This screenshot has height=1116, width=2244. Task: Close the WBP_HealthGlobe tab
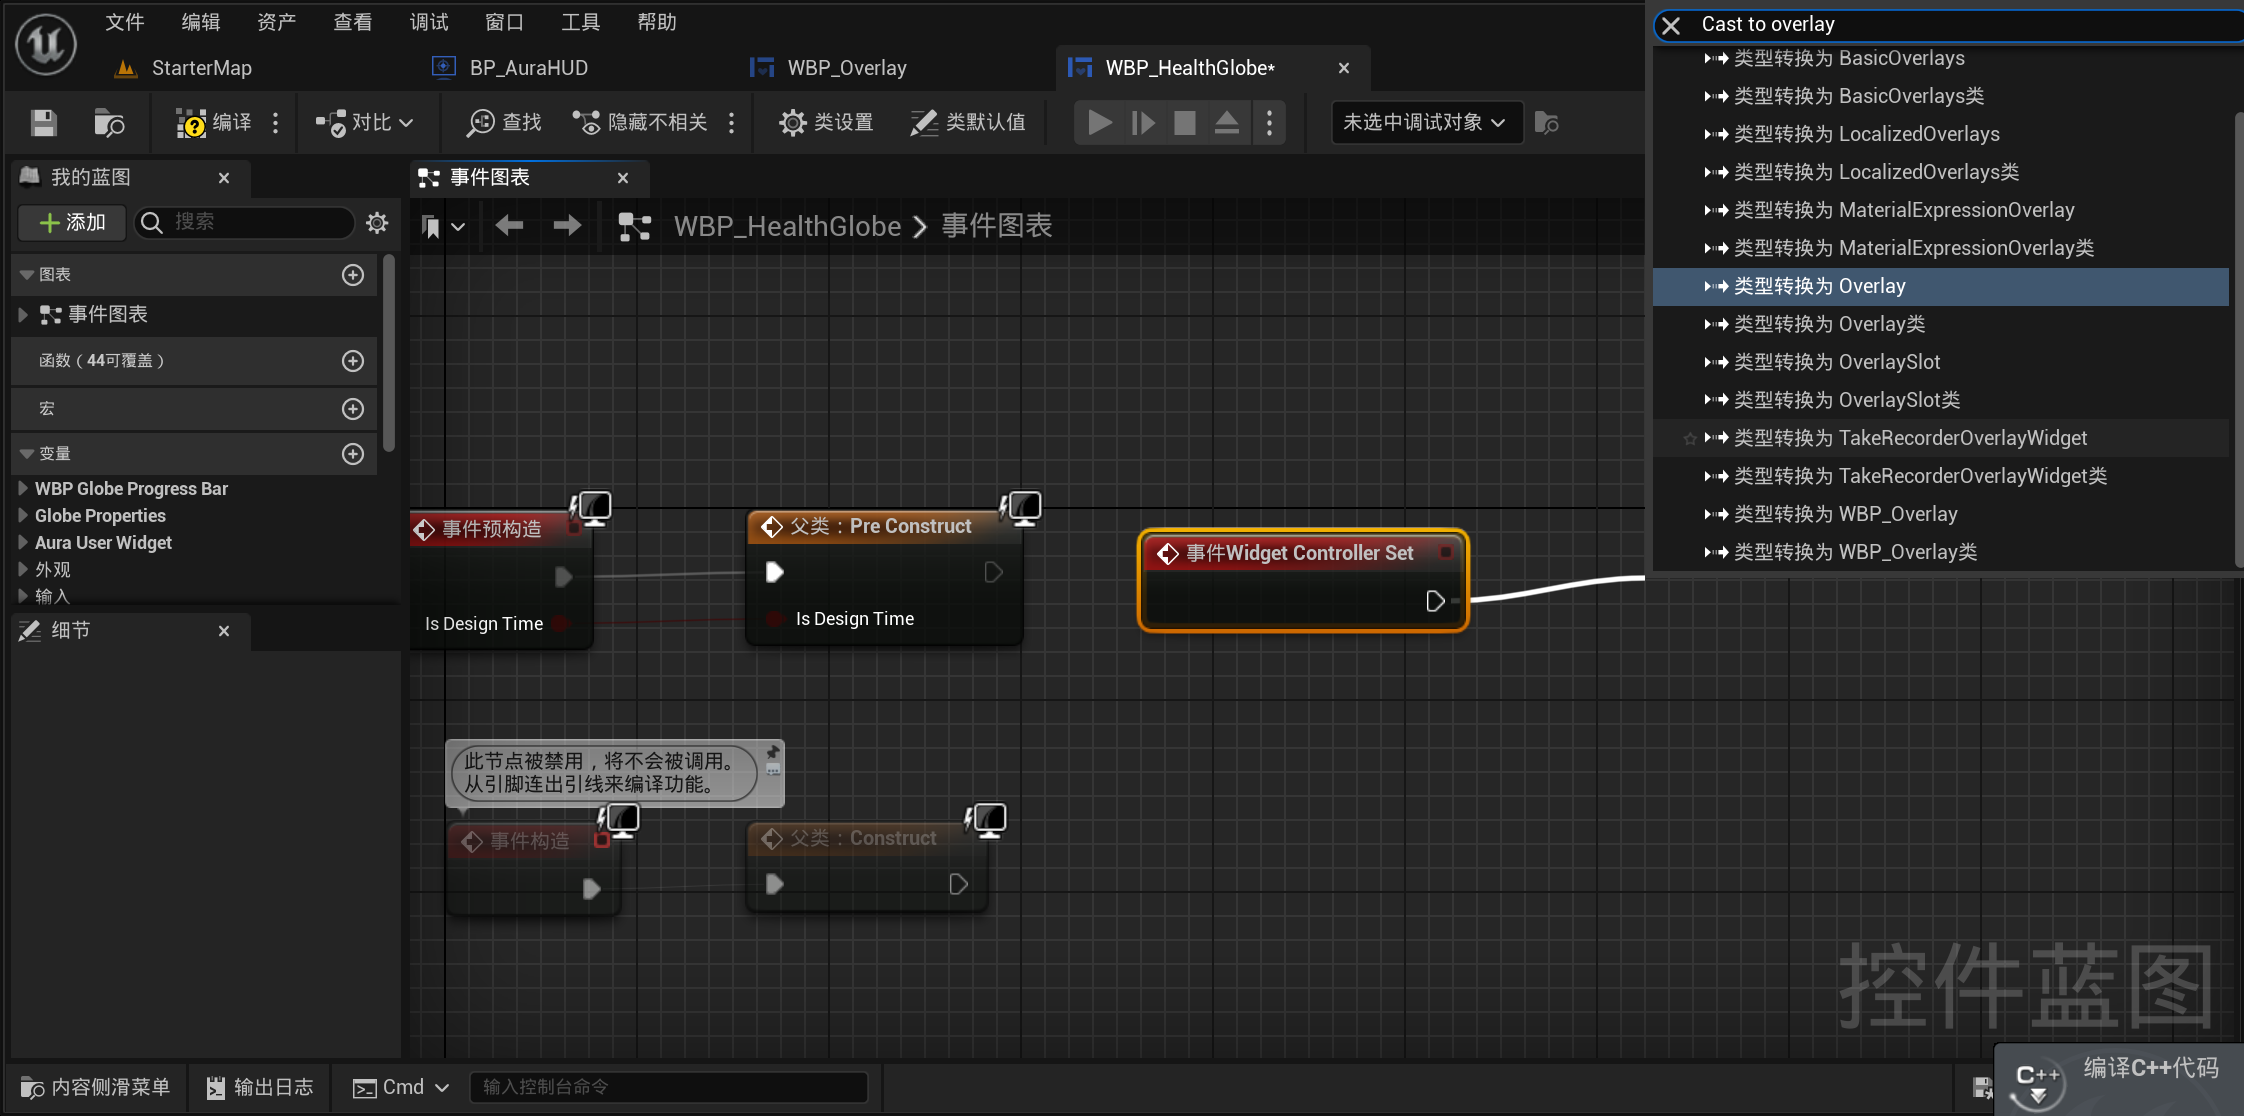tap(1344, 68)
